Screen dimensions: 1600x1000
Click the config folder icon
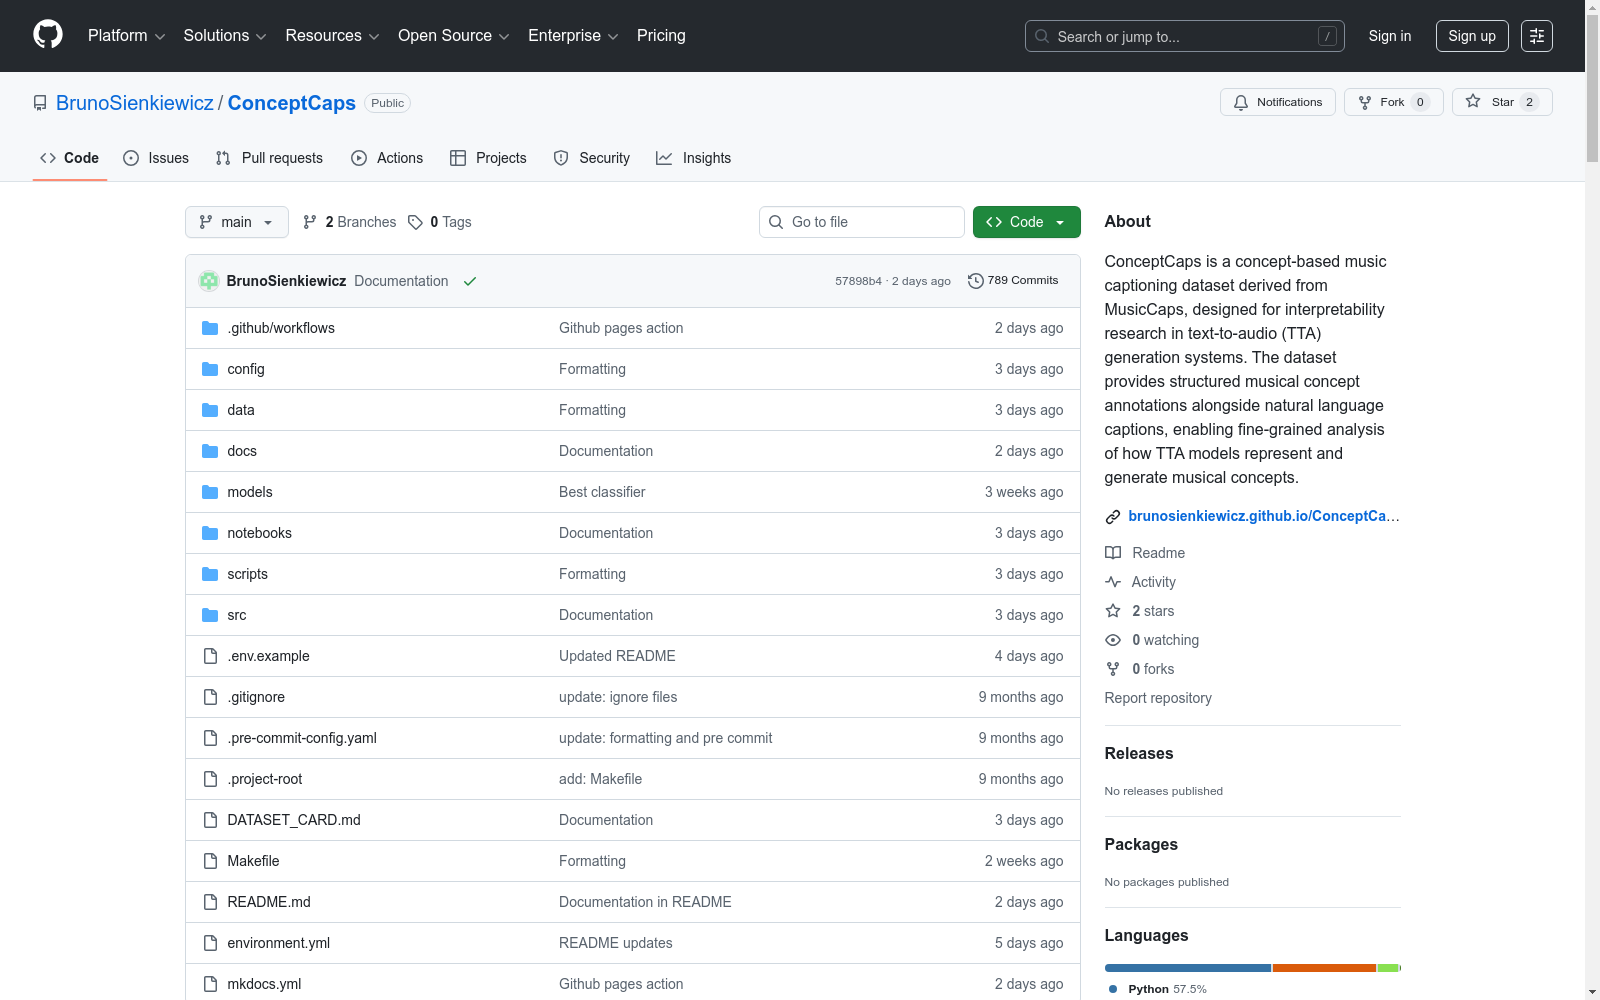tap(210, 369)
